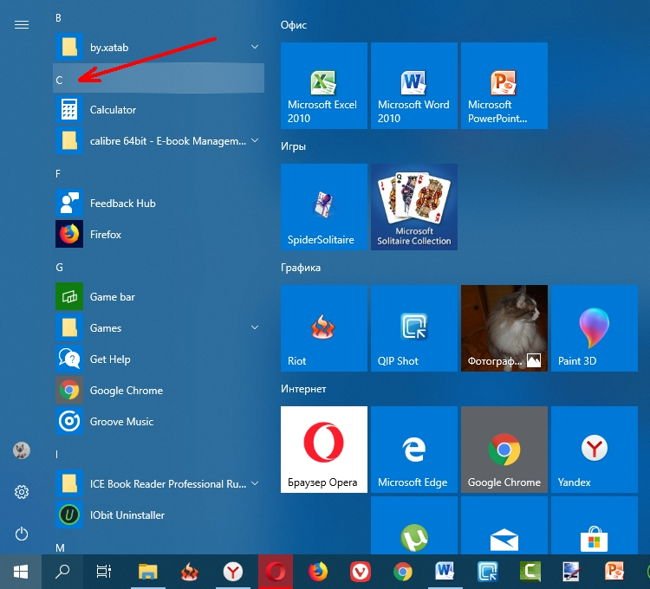This screenshot has height=589, width=650.
Task: Open Task View on the taskbar
Action: click(x=104, y=572)
